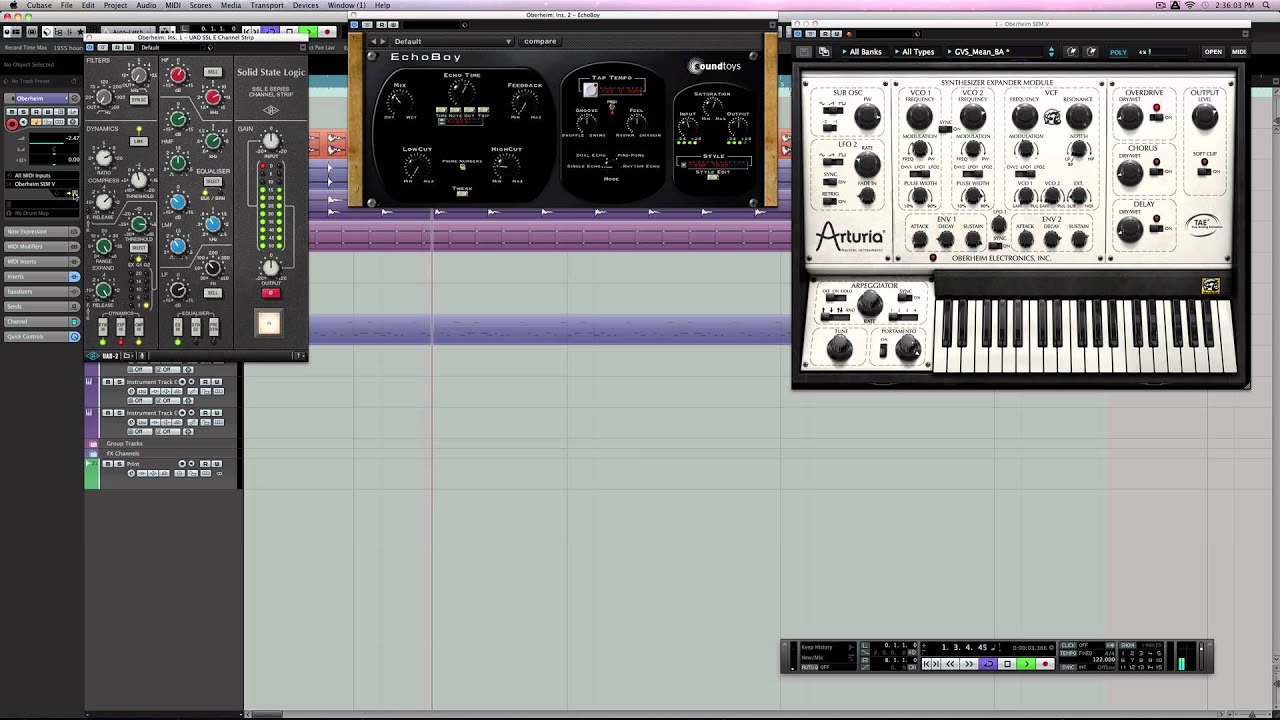Click the record enable button on Oberheim track

(x=13, y=124)
